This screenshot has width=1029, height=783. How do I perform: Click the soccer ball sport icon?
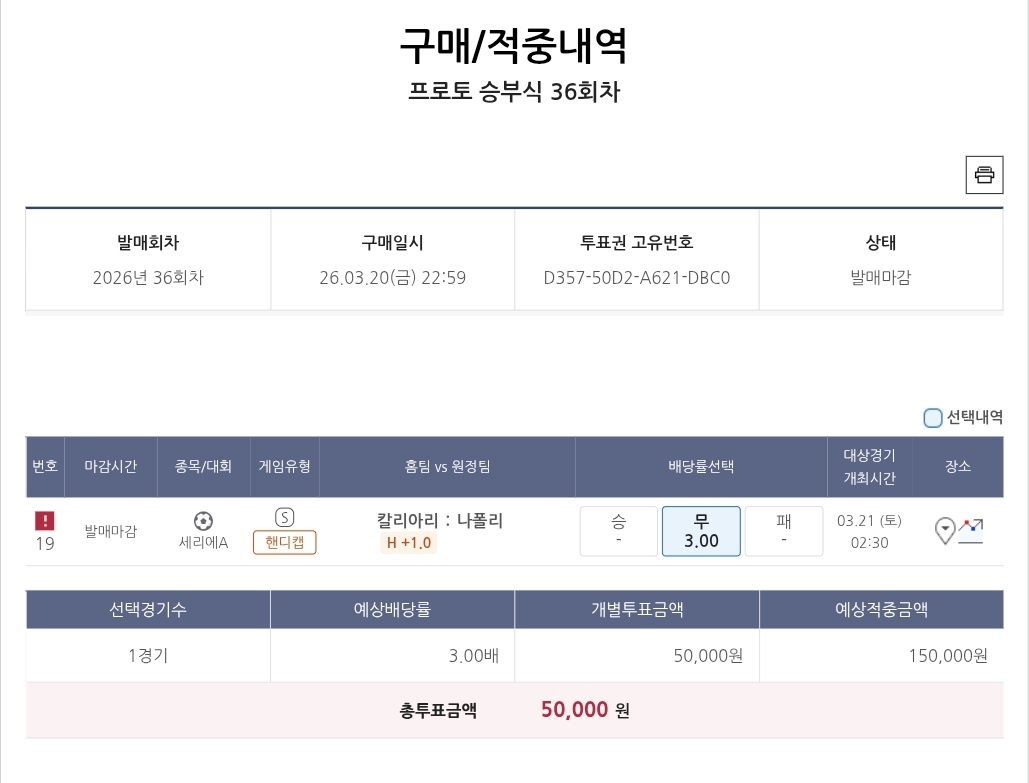pyautogui.click(x=203, y=521)
